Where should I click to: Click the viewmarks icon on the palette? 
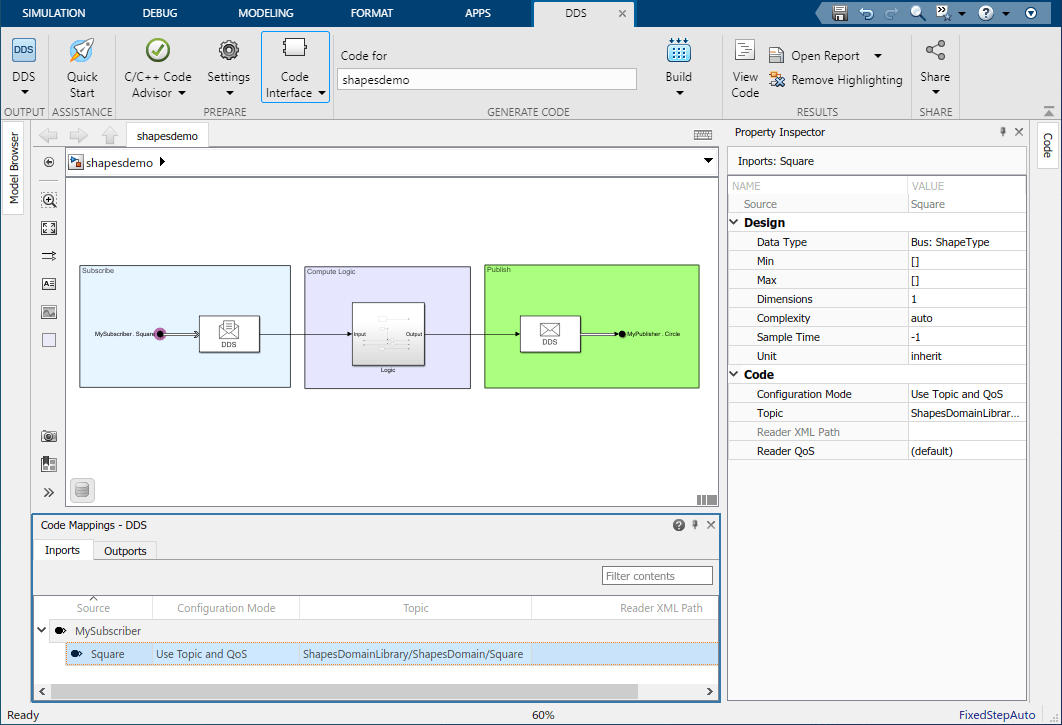click(x=49, y=464)
